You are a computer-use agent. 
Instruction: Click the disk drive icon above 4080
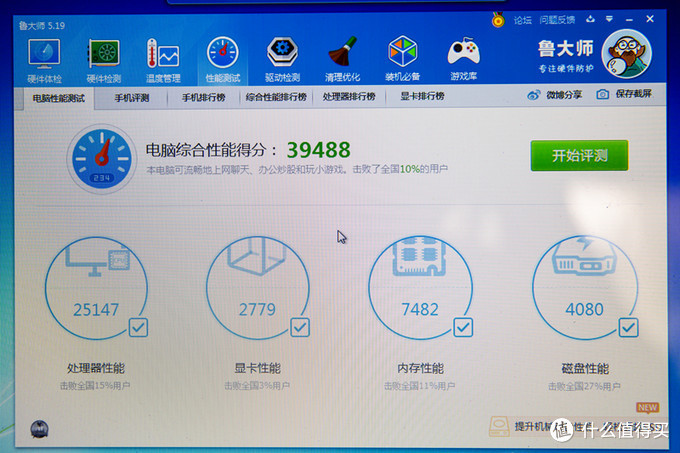tap(584, 257)
